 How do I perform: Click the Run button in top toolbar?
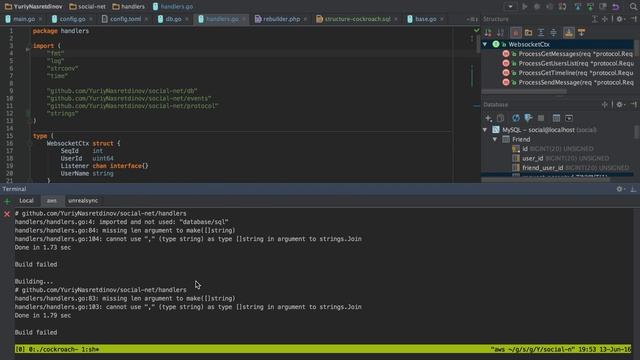pos(524,7)
